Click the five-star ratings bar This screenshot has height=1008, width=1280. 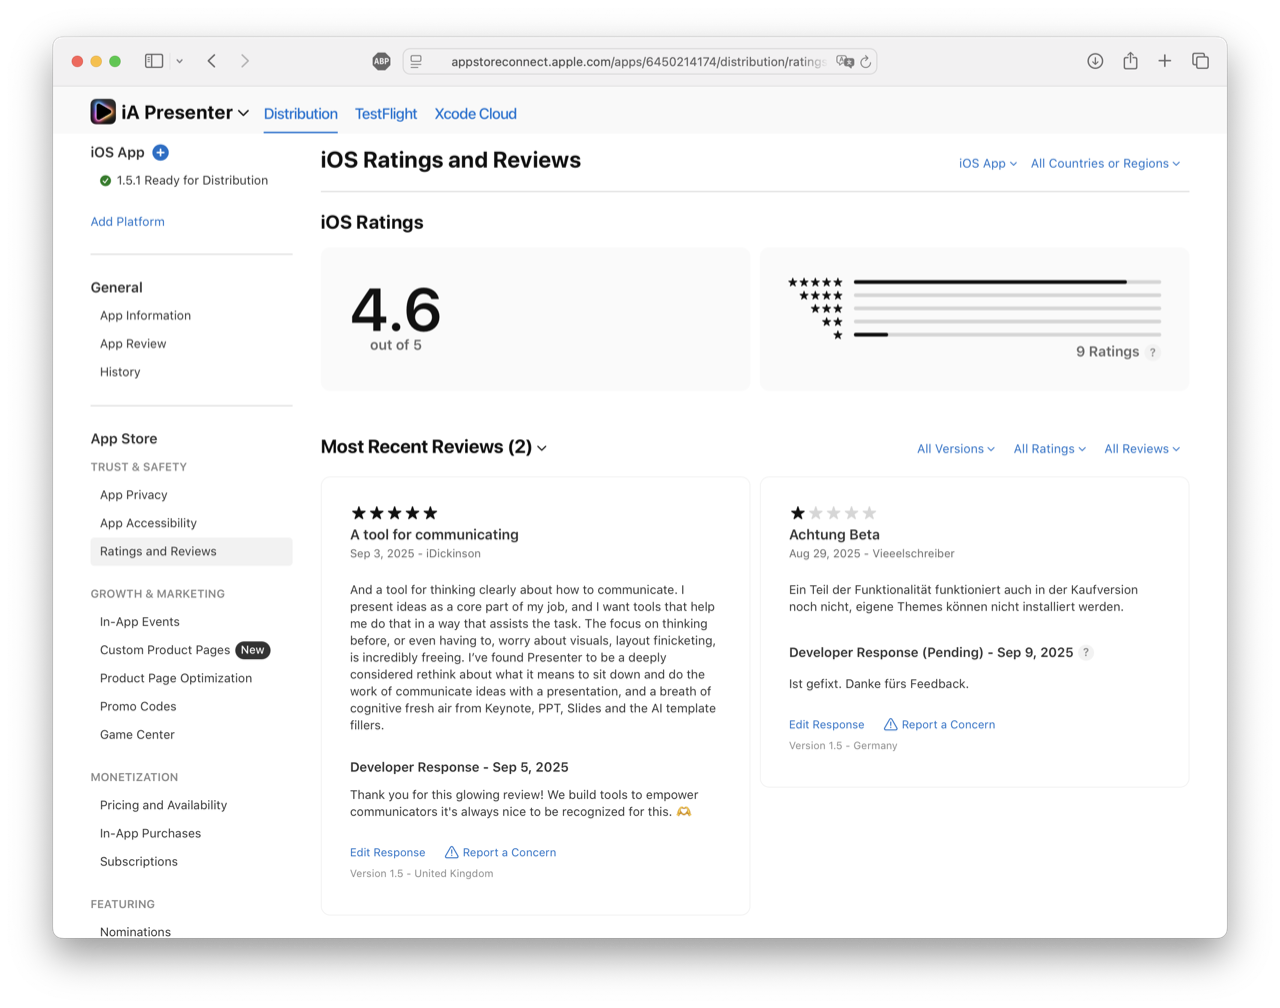tap(1007, 282)
